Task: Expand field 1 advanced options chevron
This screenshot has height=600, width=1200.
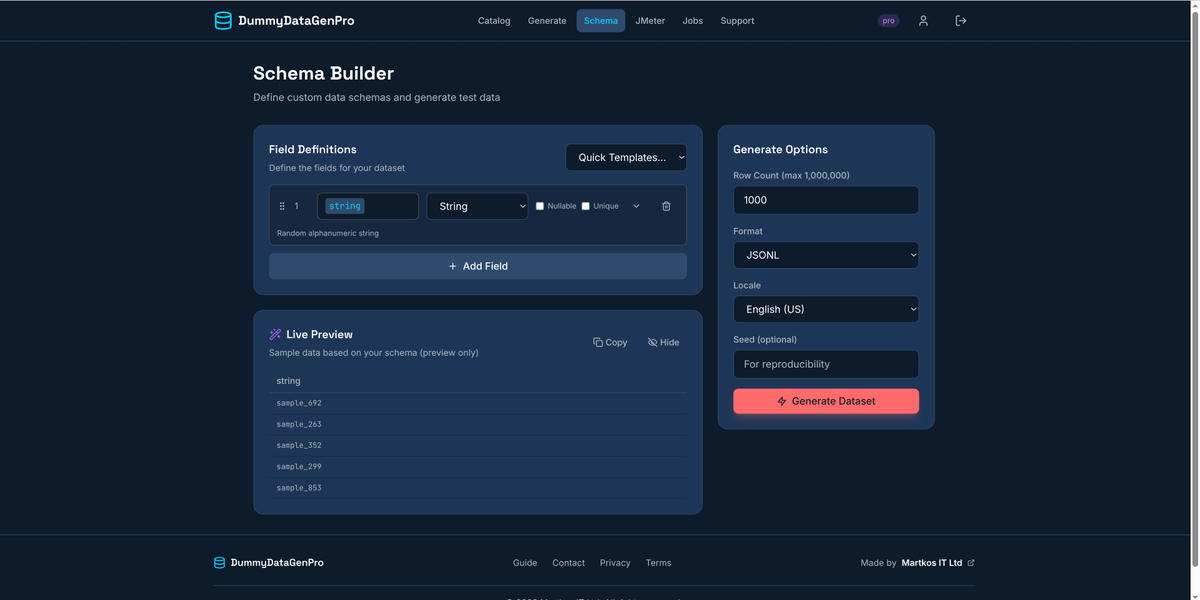Action: 636,206
